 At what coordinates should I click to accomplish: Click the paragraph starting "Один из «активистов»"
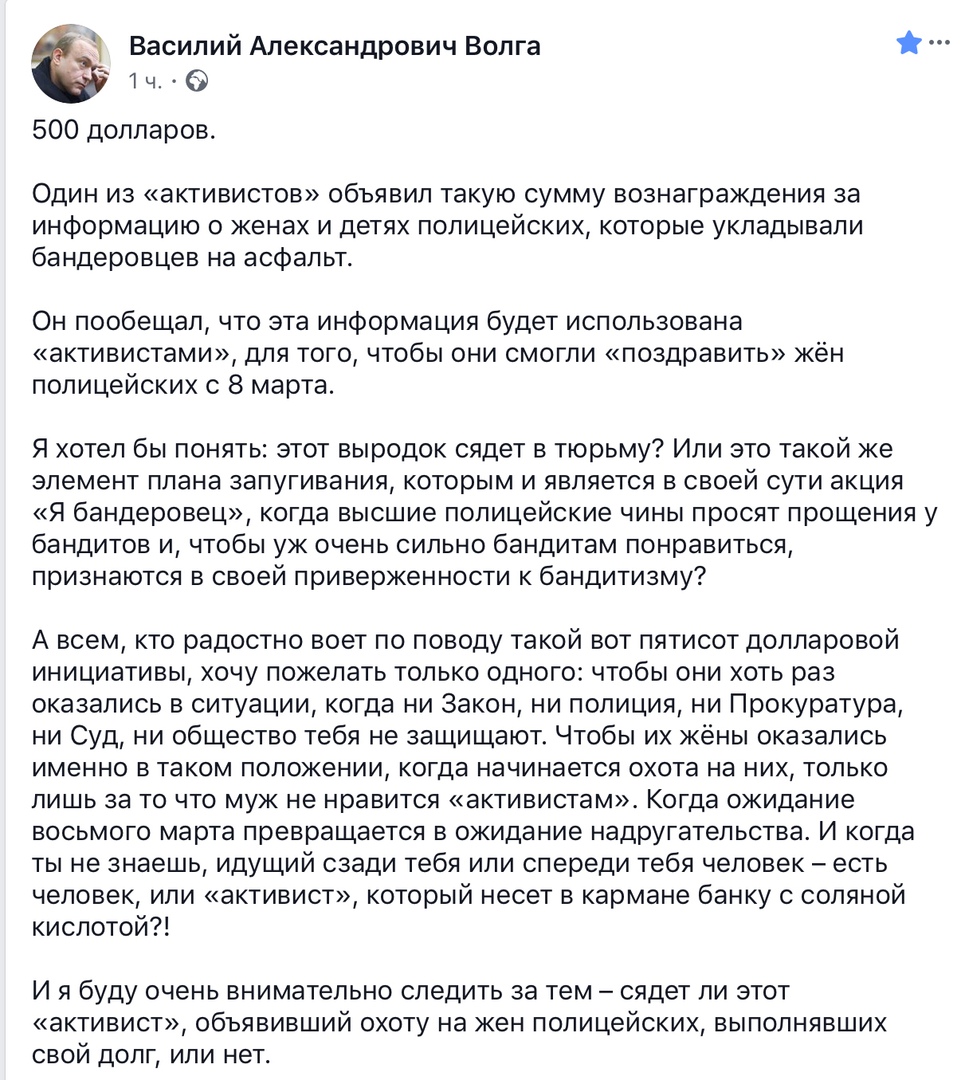tap(447, 225)
